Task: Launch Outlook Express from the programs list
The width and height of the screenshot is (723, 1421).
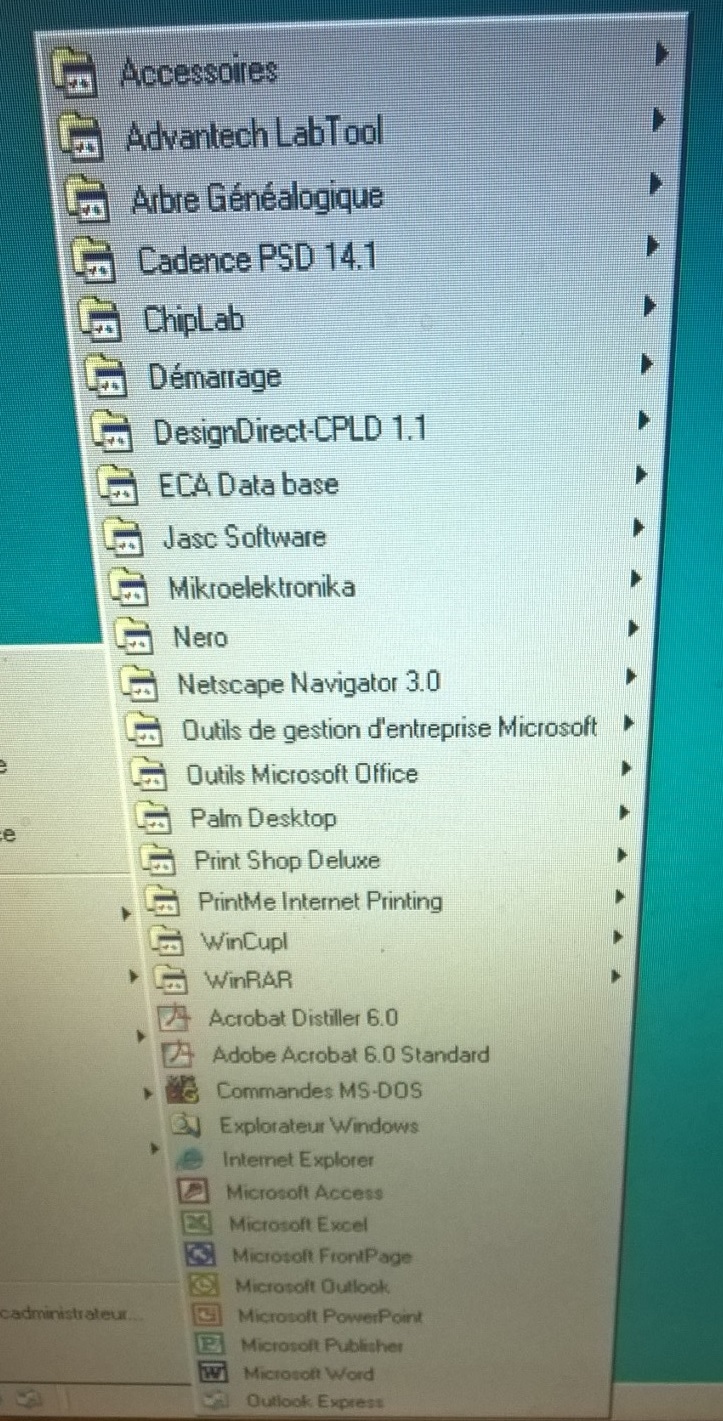Action: (314, 1402)
